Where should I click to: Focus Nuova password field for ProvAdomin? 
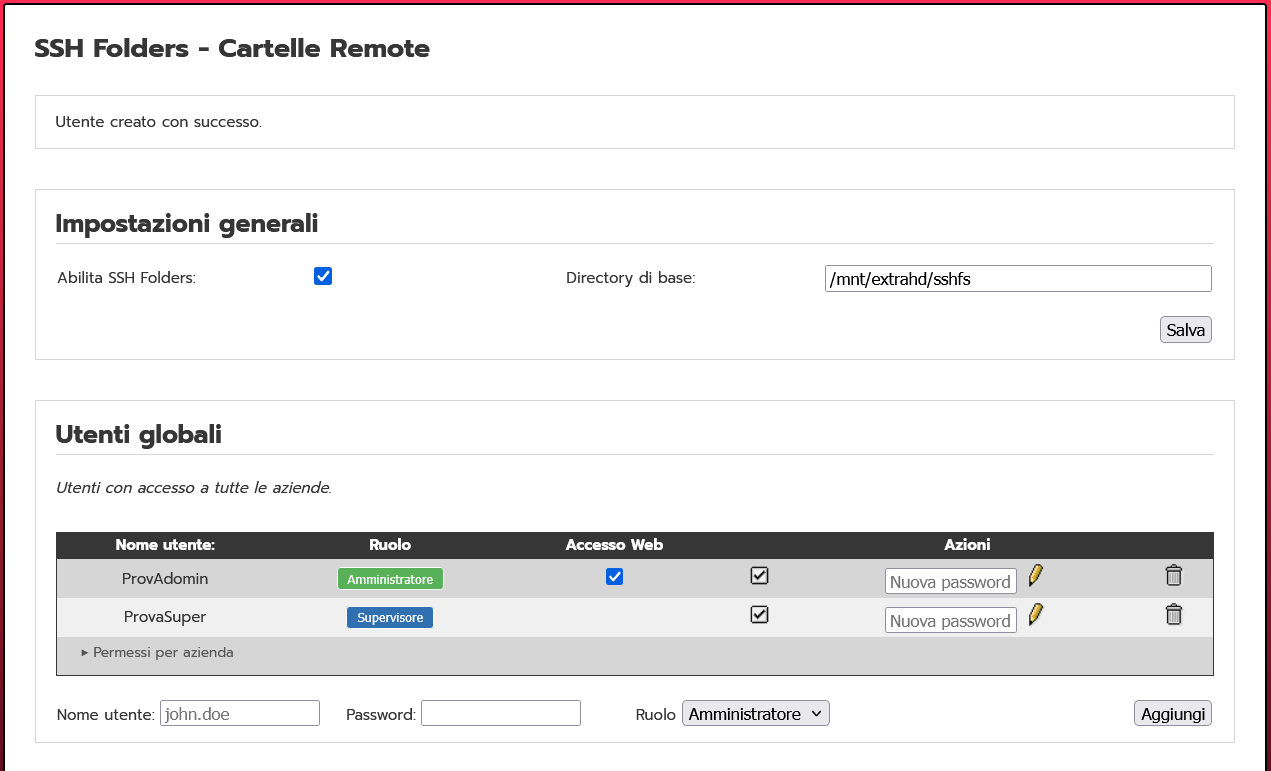[x=950, y=582]
